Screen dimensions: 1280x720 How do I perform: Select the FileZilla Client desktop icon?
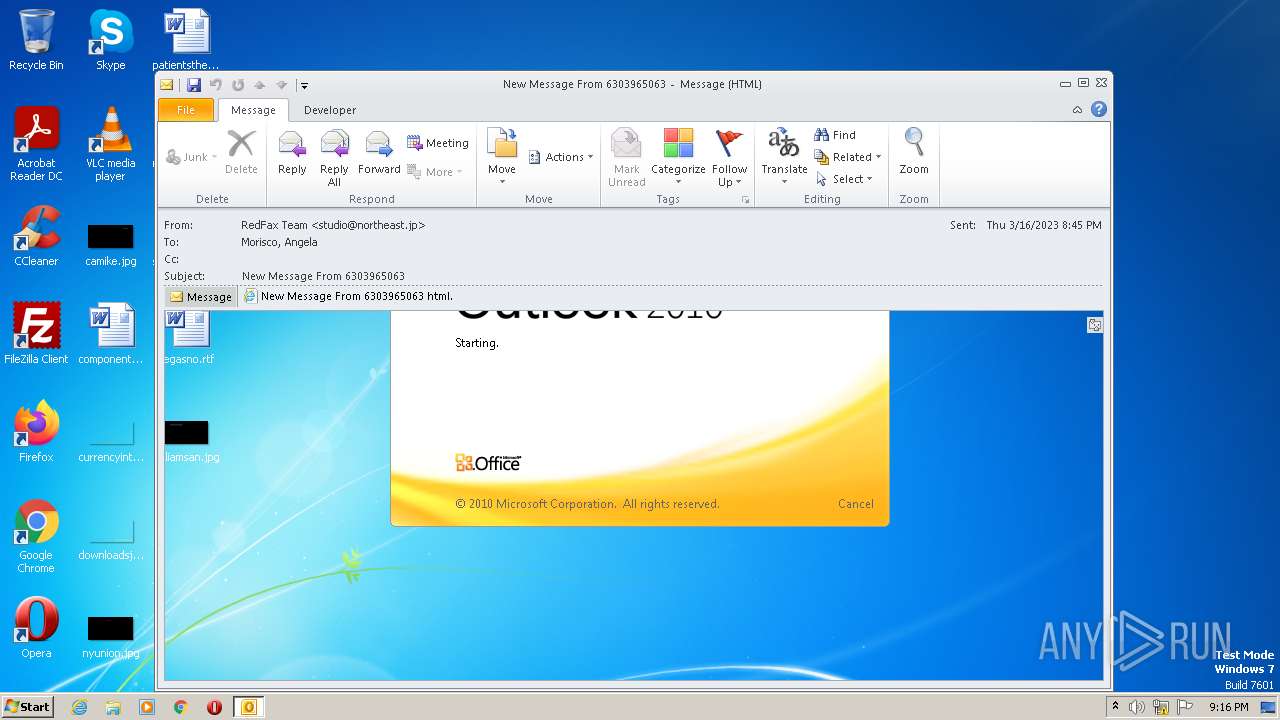36,334
